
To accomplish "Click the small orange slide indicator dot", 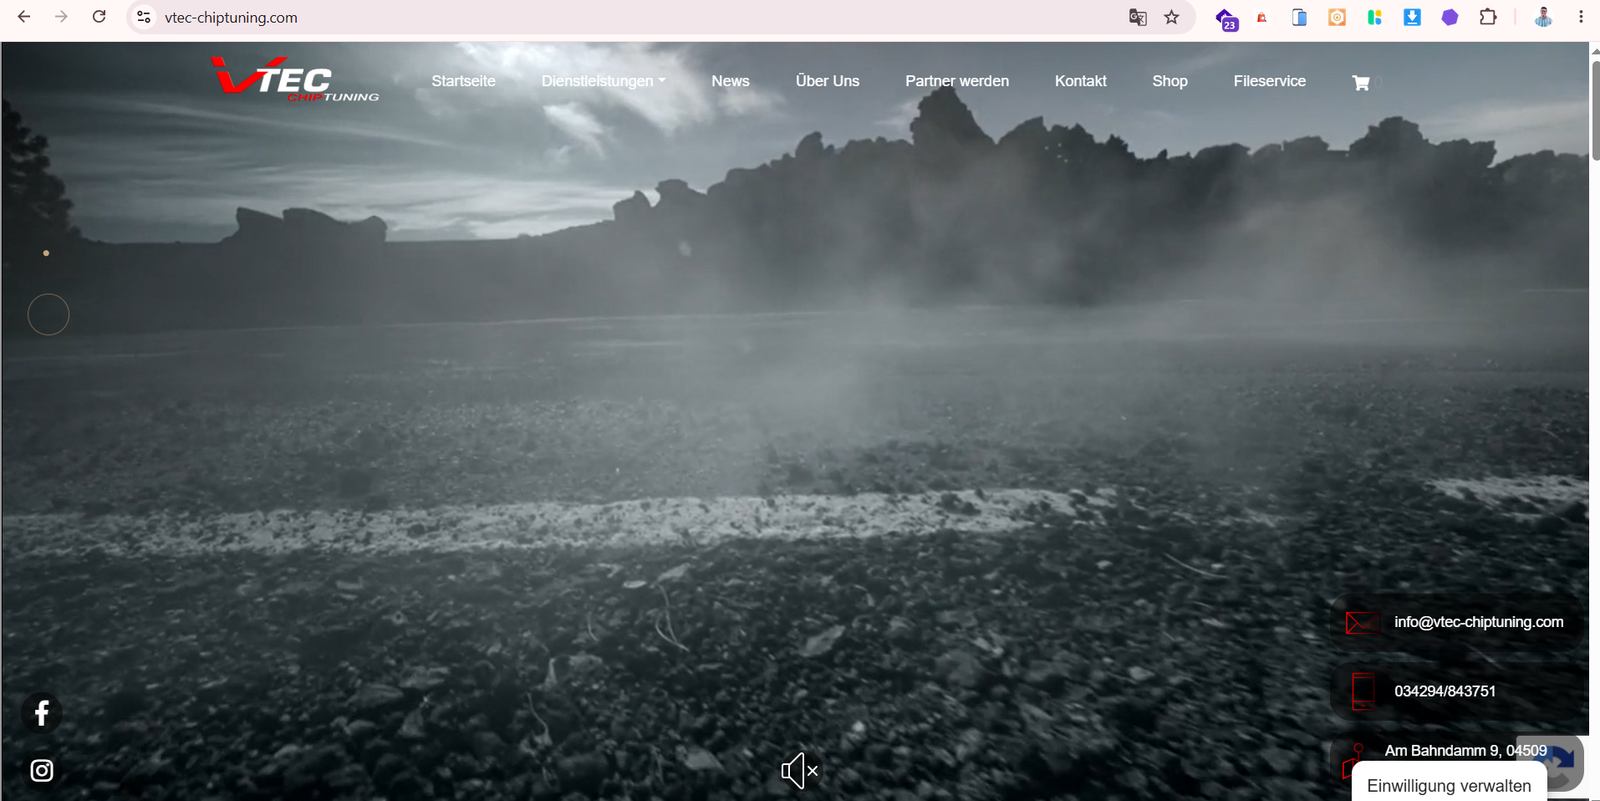I will (x=46, y=253).
